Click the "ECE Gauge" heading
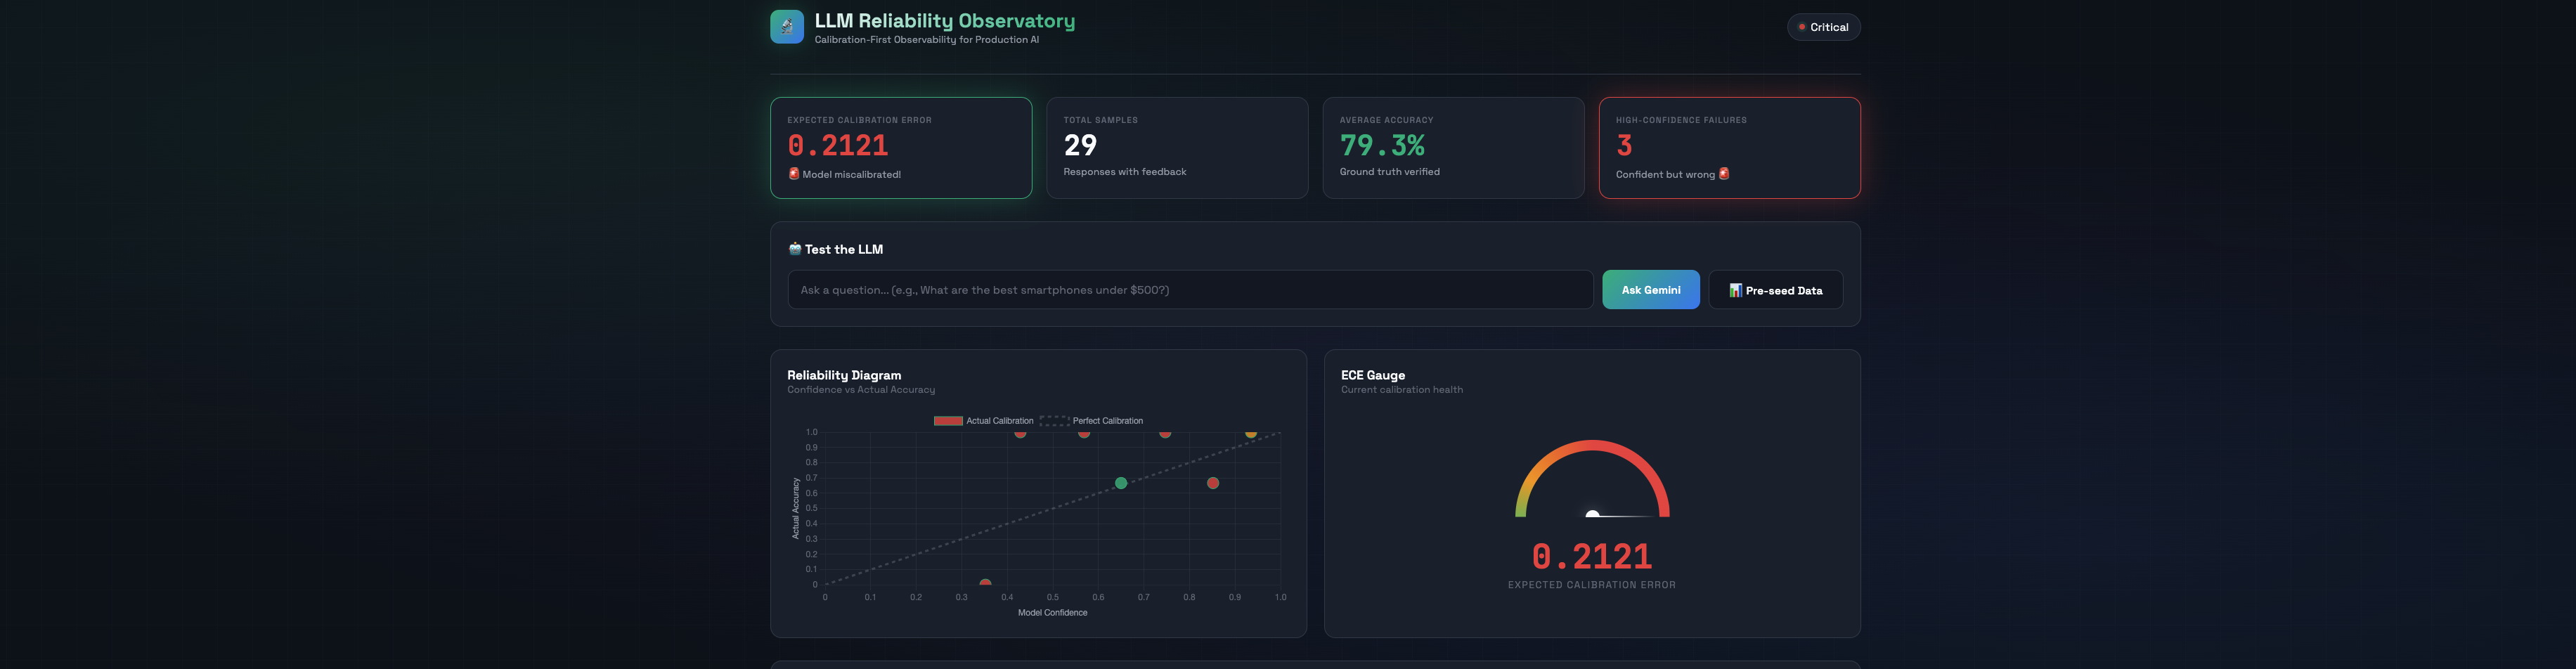The image size is (2576, 669). pyautogui.click(x=1373, y=375)
